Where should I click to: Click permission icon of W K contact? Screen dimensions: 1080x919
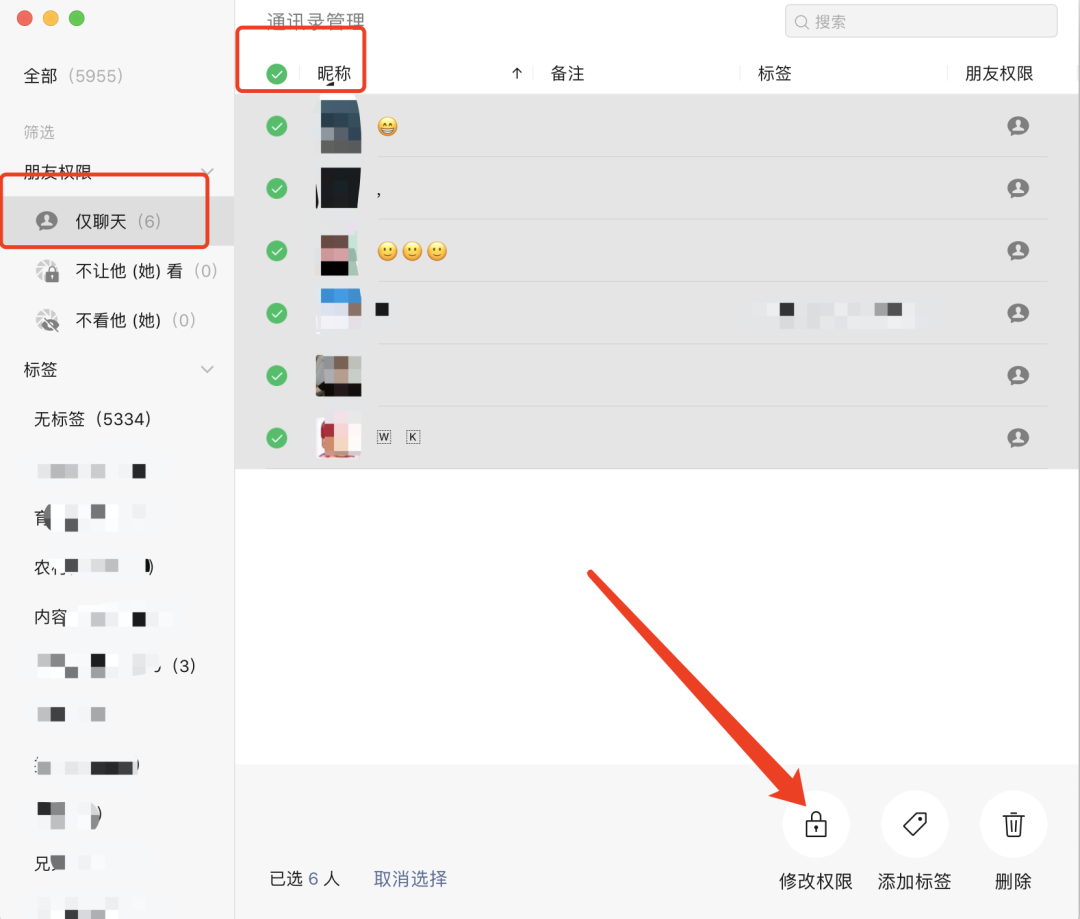point(1018,437)
